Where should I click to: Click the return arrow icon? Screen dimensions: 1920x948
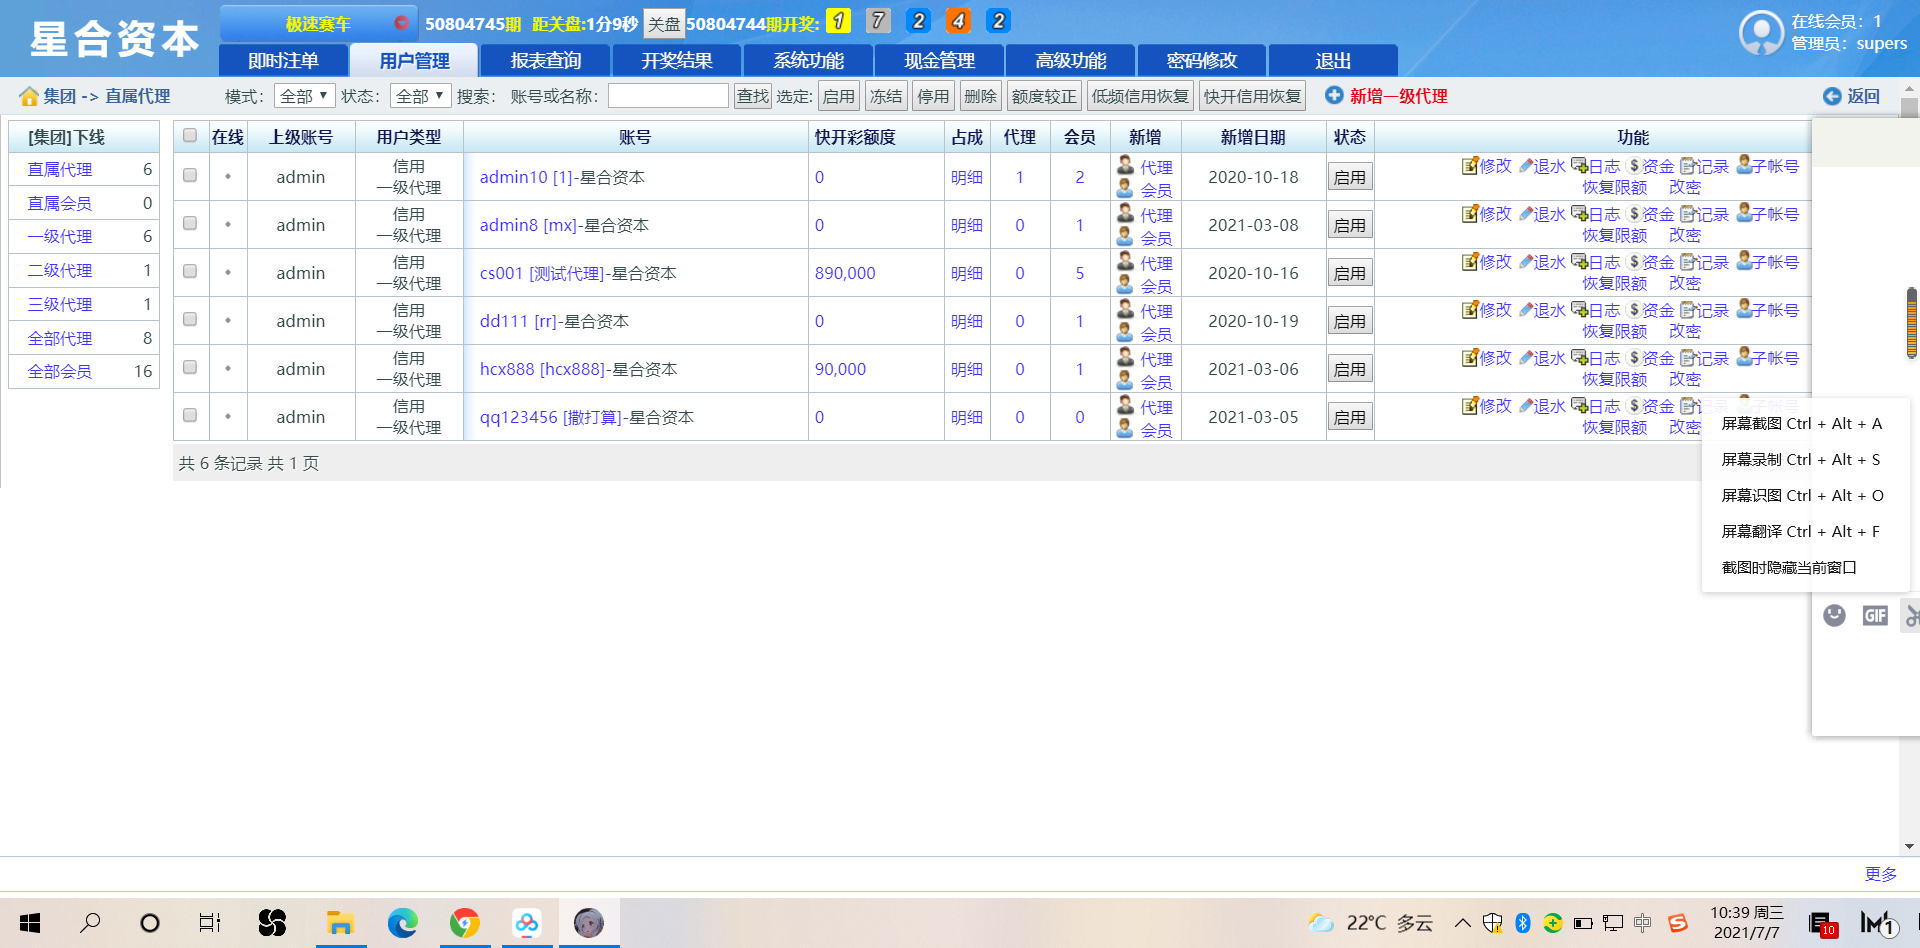tap(1832, 96)
